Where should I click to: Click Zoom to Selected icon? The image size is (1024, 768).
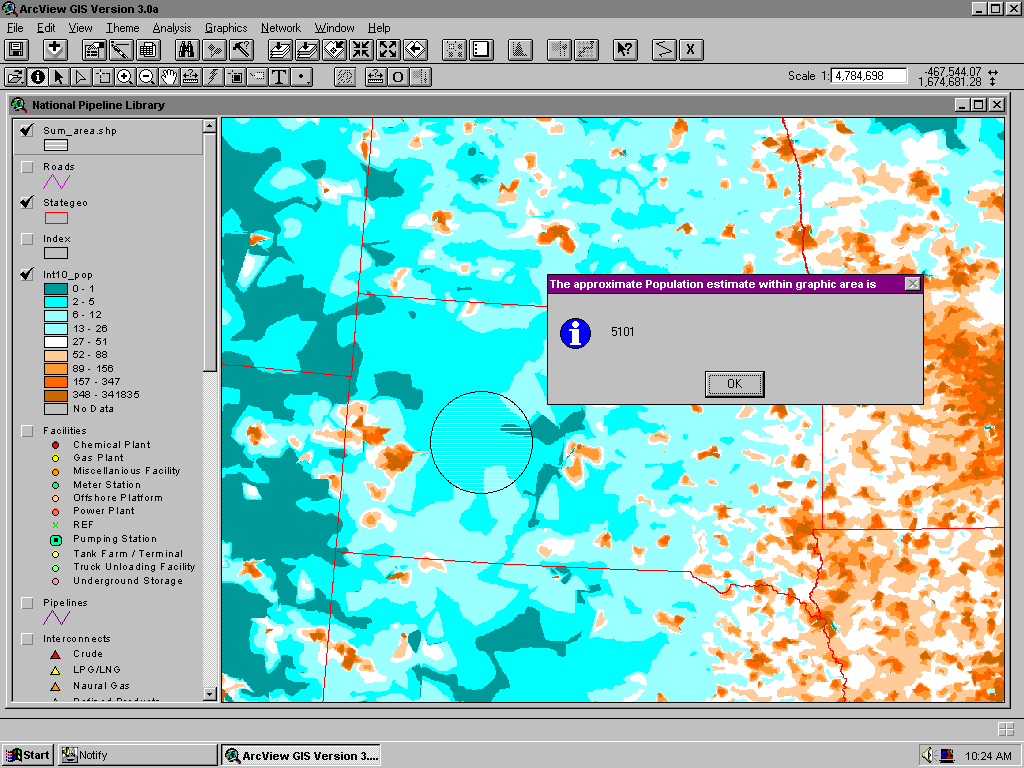point(334,50)
